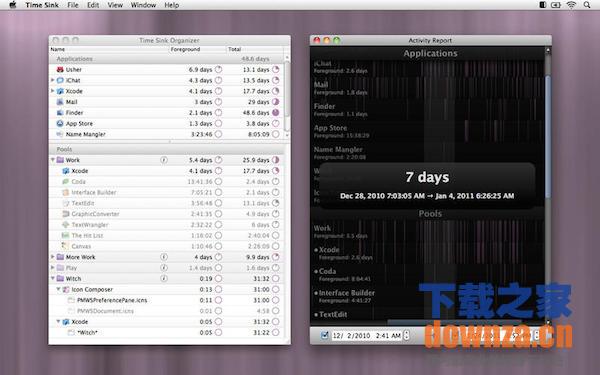The height and width of the screenshot is (375, 600).
Task: Click the Finder total time pie icon
Action: (276, 112)
